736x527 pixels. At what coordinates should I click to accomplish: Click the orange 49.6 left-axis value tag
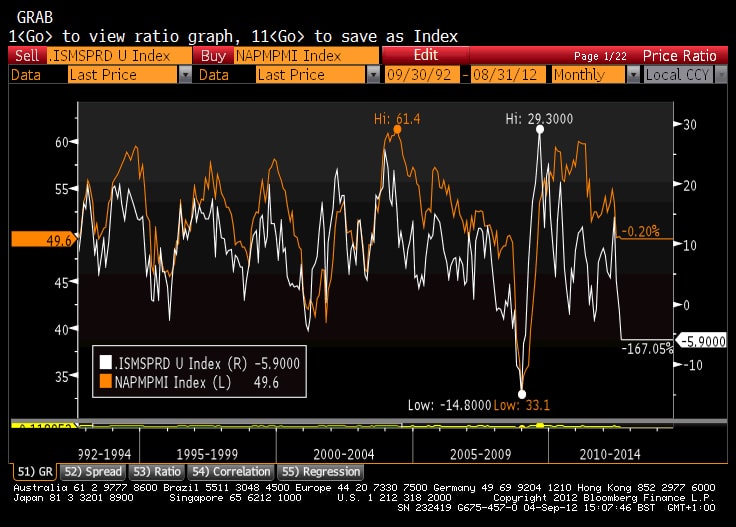tap(42, 240)
